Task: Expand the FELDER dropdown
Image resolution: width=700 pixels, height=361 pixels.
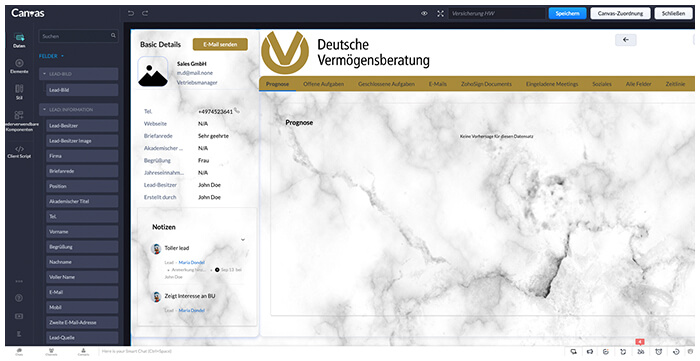Action: coord(51,56)
